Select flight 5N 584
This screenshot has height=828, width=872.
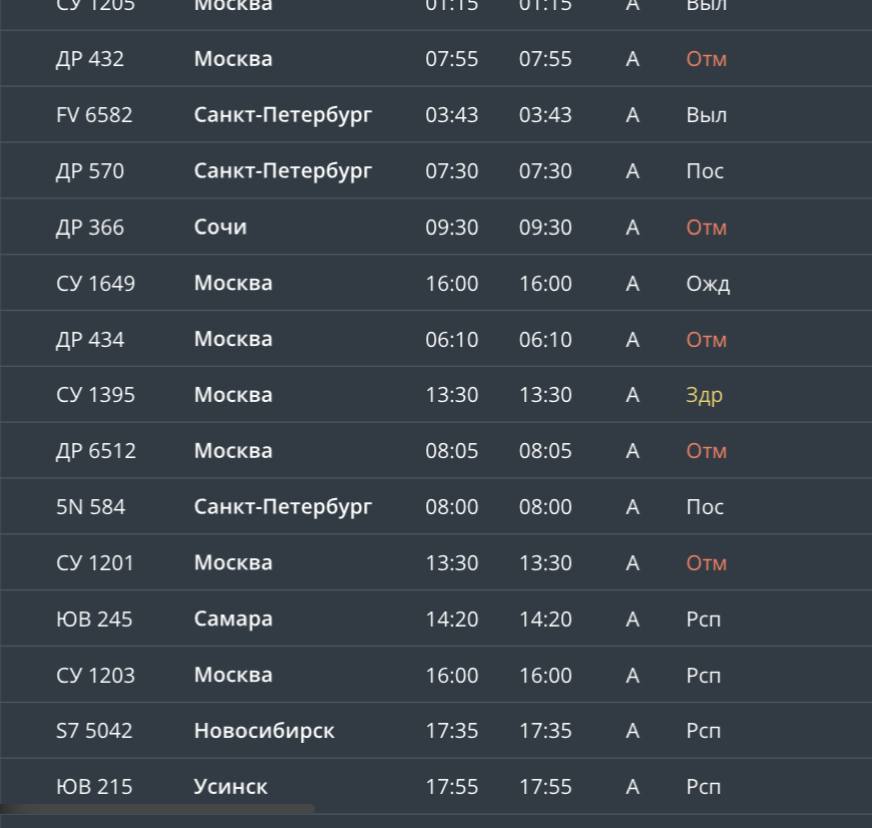coord(91,507)
